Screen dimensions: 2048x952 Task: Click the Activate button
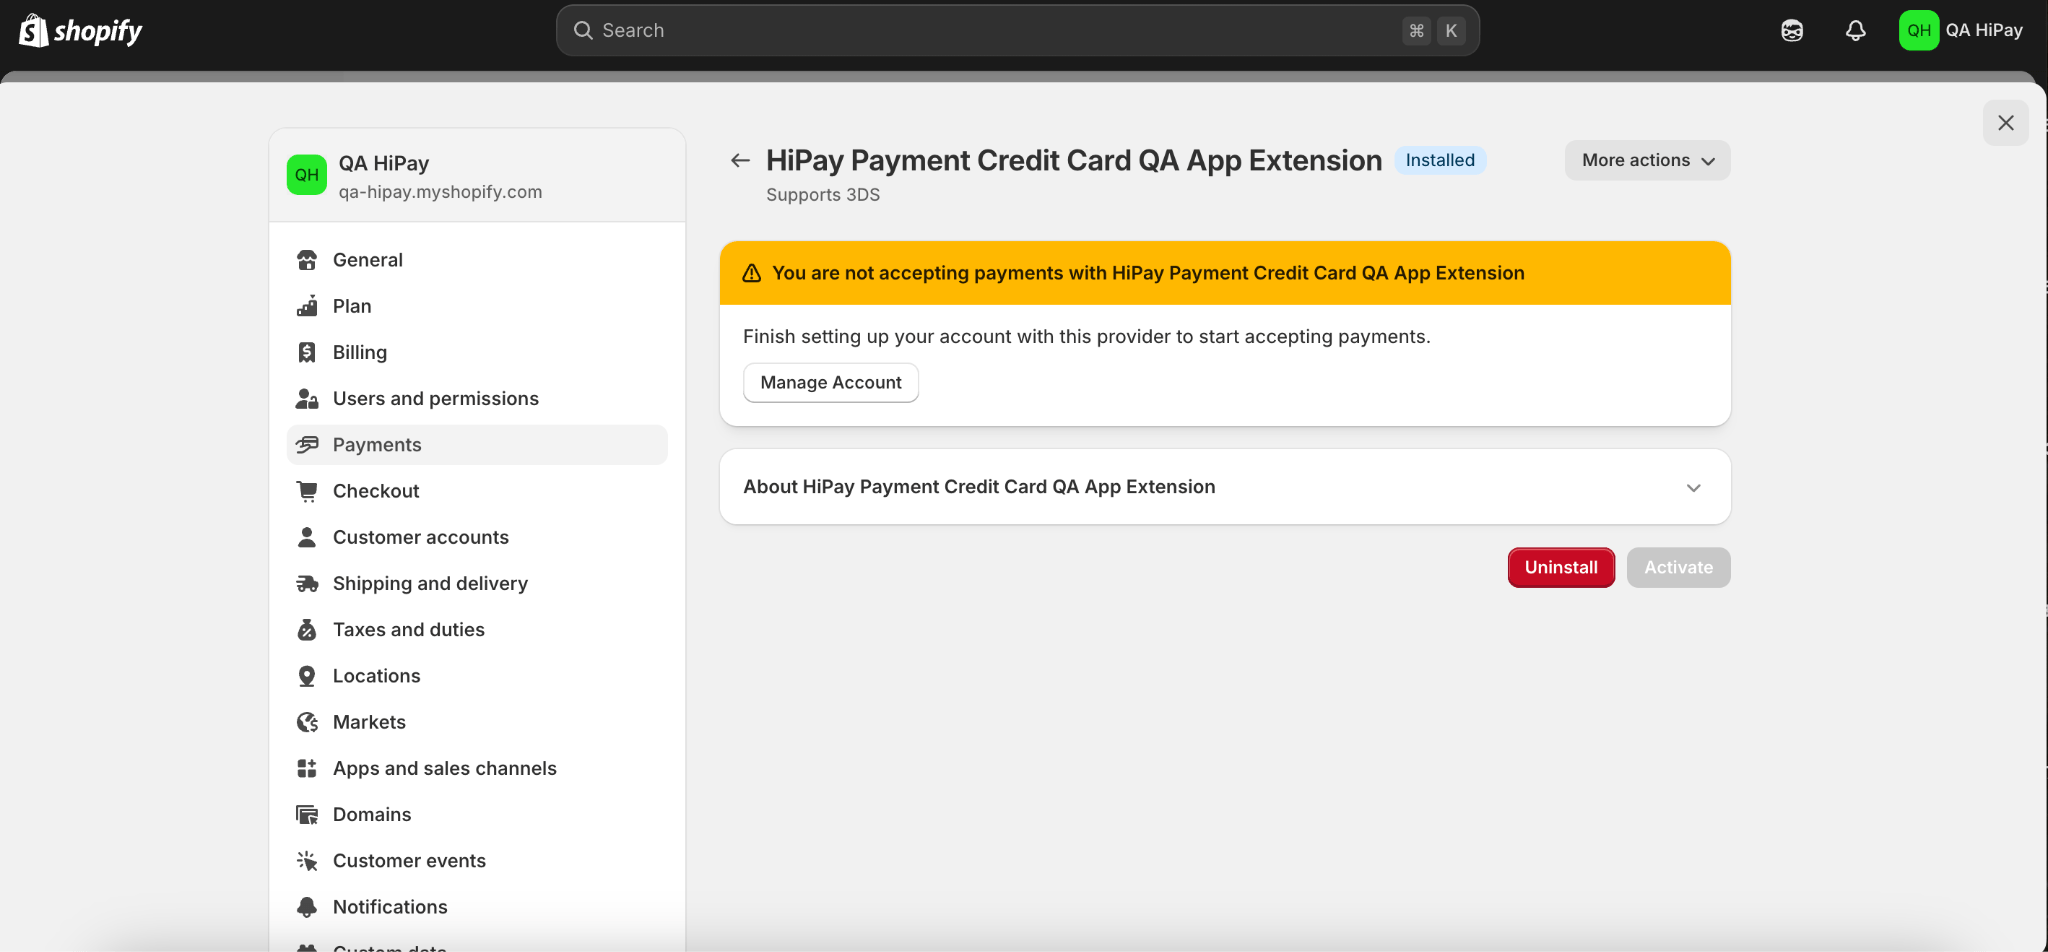click(1678, 567)
